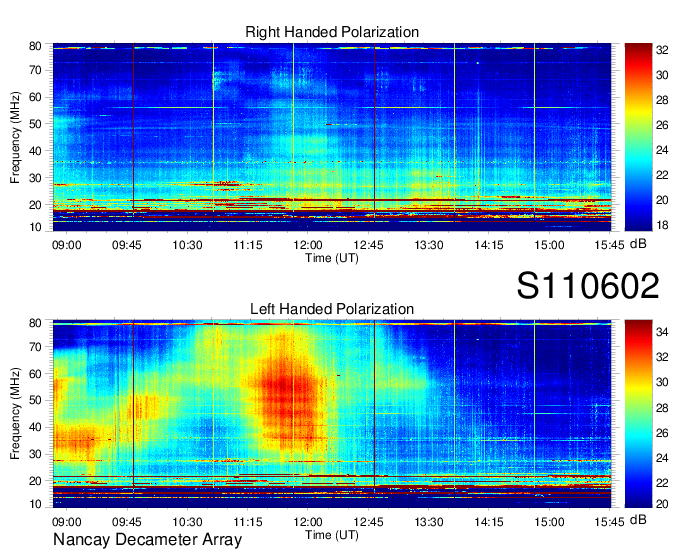Image resolution: width=680 pixels, height=552 pixels.
Task: Click the 12:45 time tick under Left Handed plot
Action: [x=368, y=522]
